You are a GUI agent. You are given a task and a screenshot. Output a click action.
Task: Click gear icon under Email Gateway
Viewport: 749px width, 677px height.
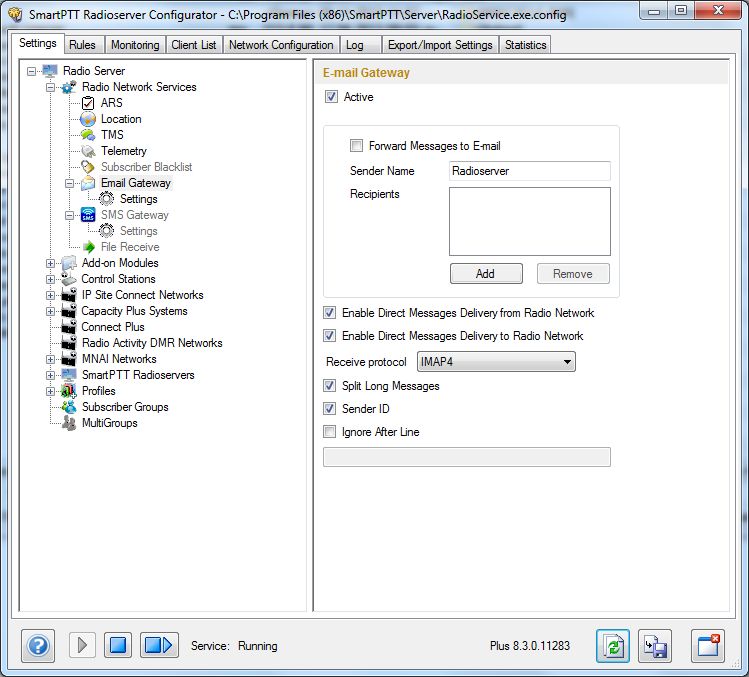tap(107, 199)
